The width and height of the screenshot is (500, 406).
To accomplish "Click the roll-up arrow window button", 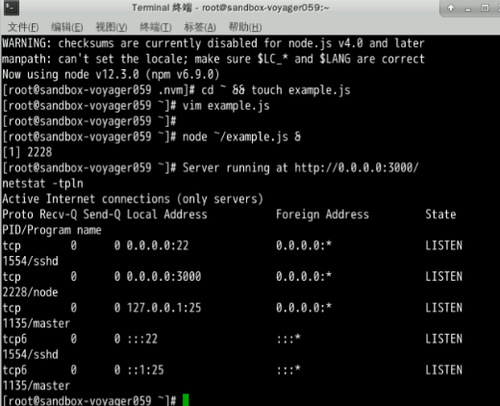I will pyautogui.click(x=451, y=8).
